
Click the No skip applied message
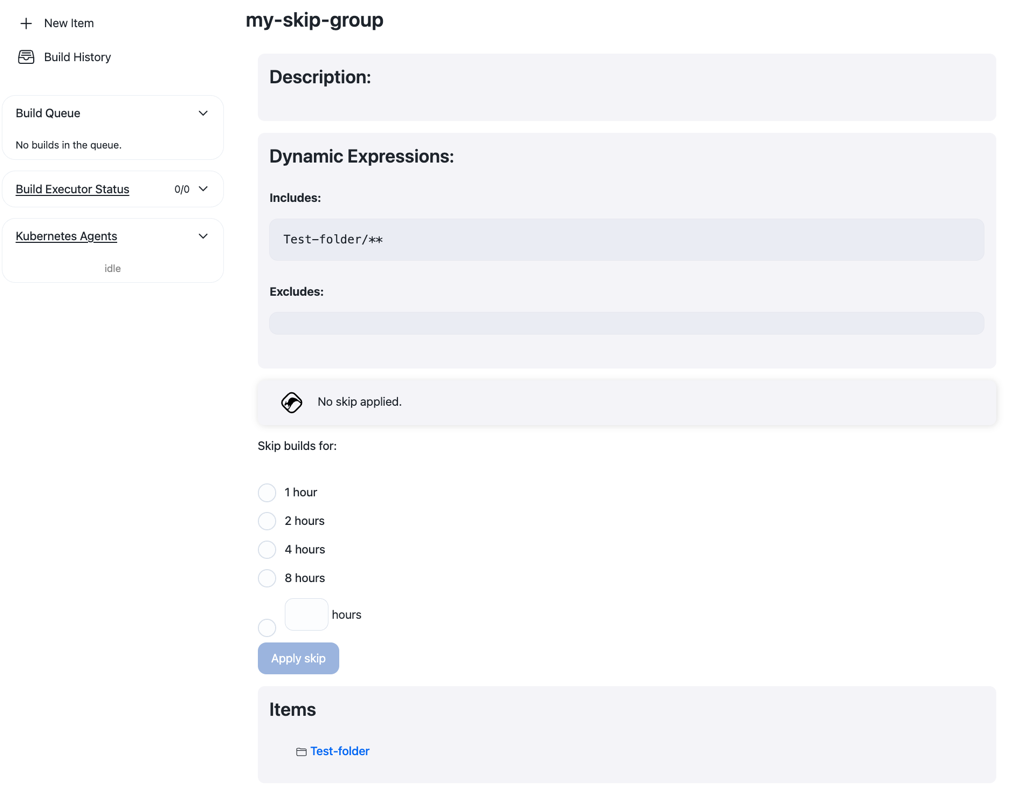tap(359, 402)
